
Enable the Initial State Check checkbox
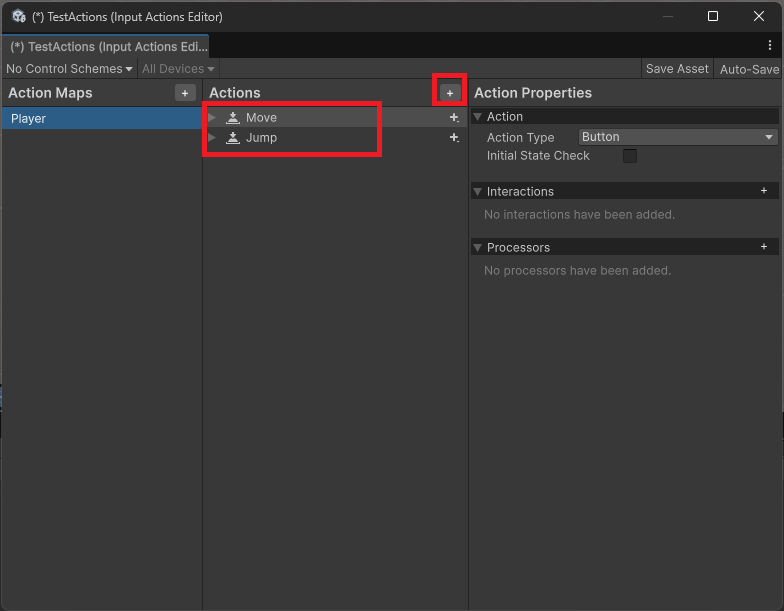pos(630,156)
